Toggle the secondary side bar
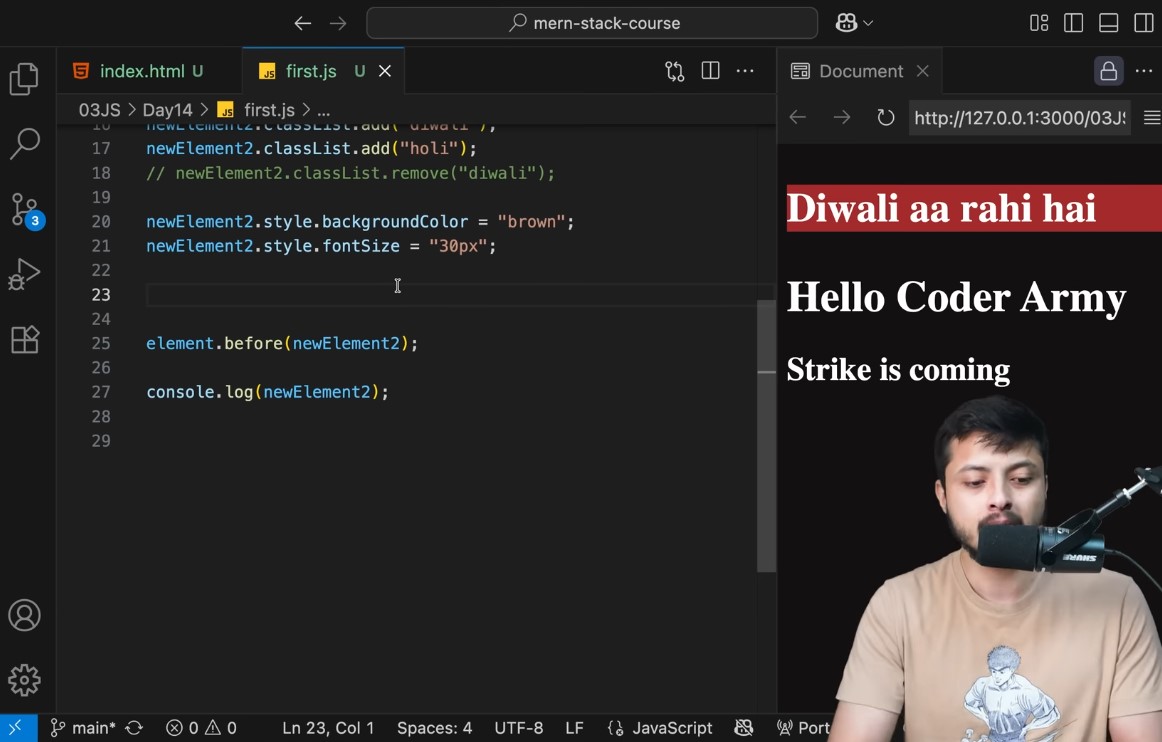The width and height of the screenshot is (1162, 742). tap(1143, 23)
